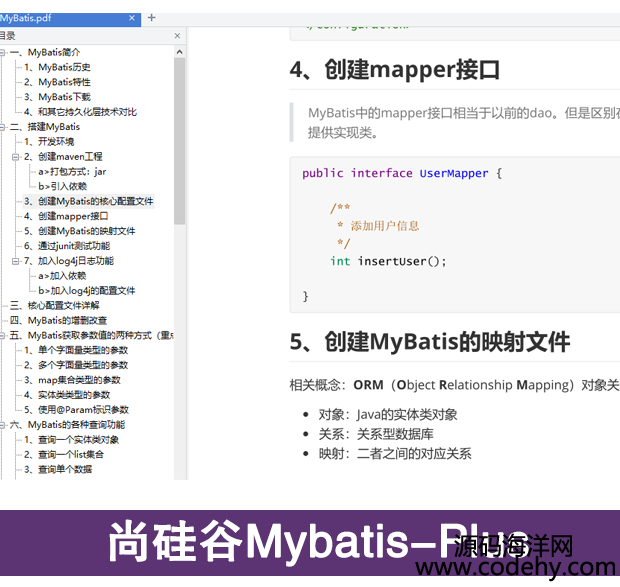Image resolution: width=620 pixels, height=587 pixels.
Task: Select 六、MyBatis的各种查询功能 bookmark
Action: point(67,425)
